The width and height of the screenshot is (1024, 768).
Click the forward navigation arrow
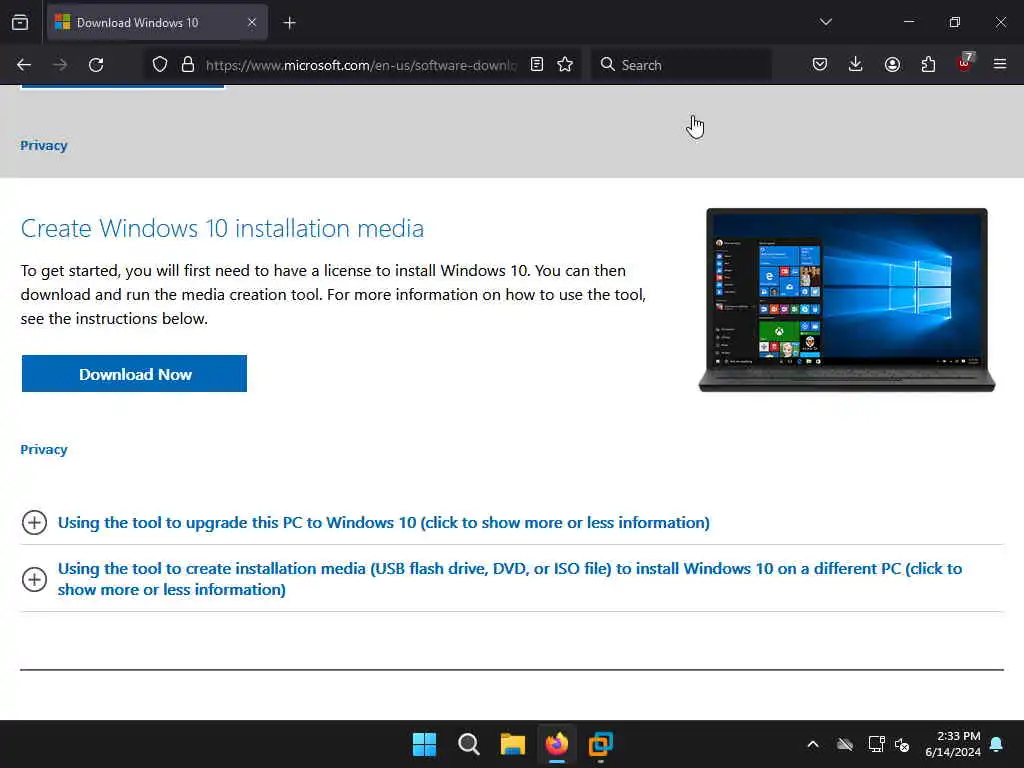tap(60, 65)
